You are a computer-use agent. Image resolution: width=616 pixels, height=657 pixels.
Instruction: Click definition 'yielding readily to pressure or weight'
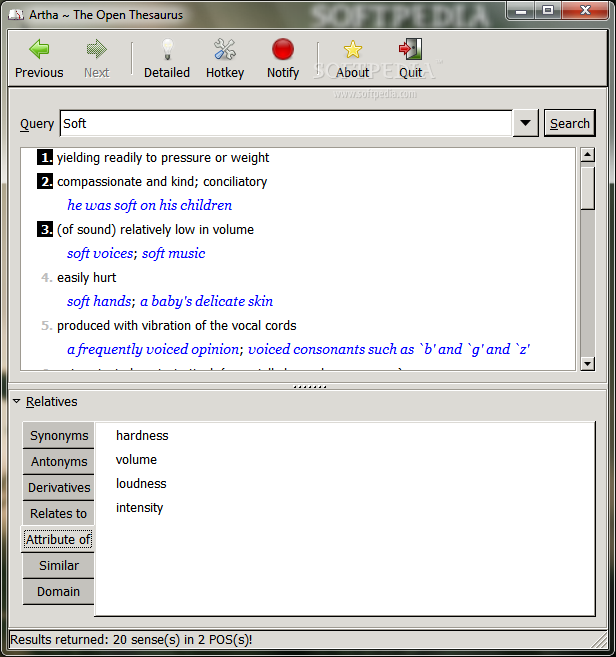click(x=163, y=158)
